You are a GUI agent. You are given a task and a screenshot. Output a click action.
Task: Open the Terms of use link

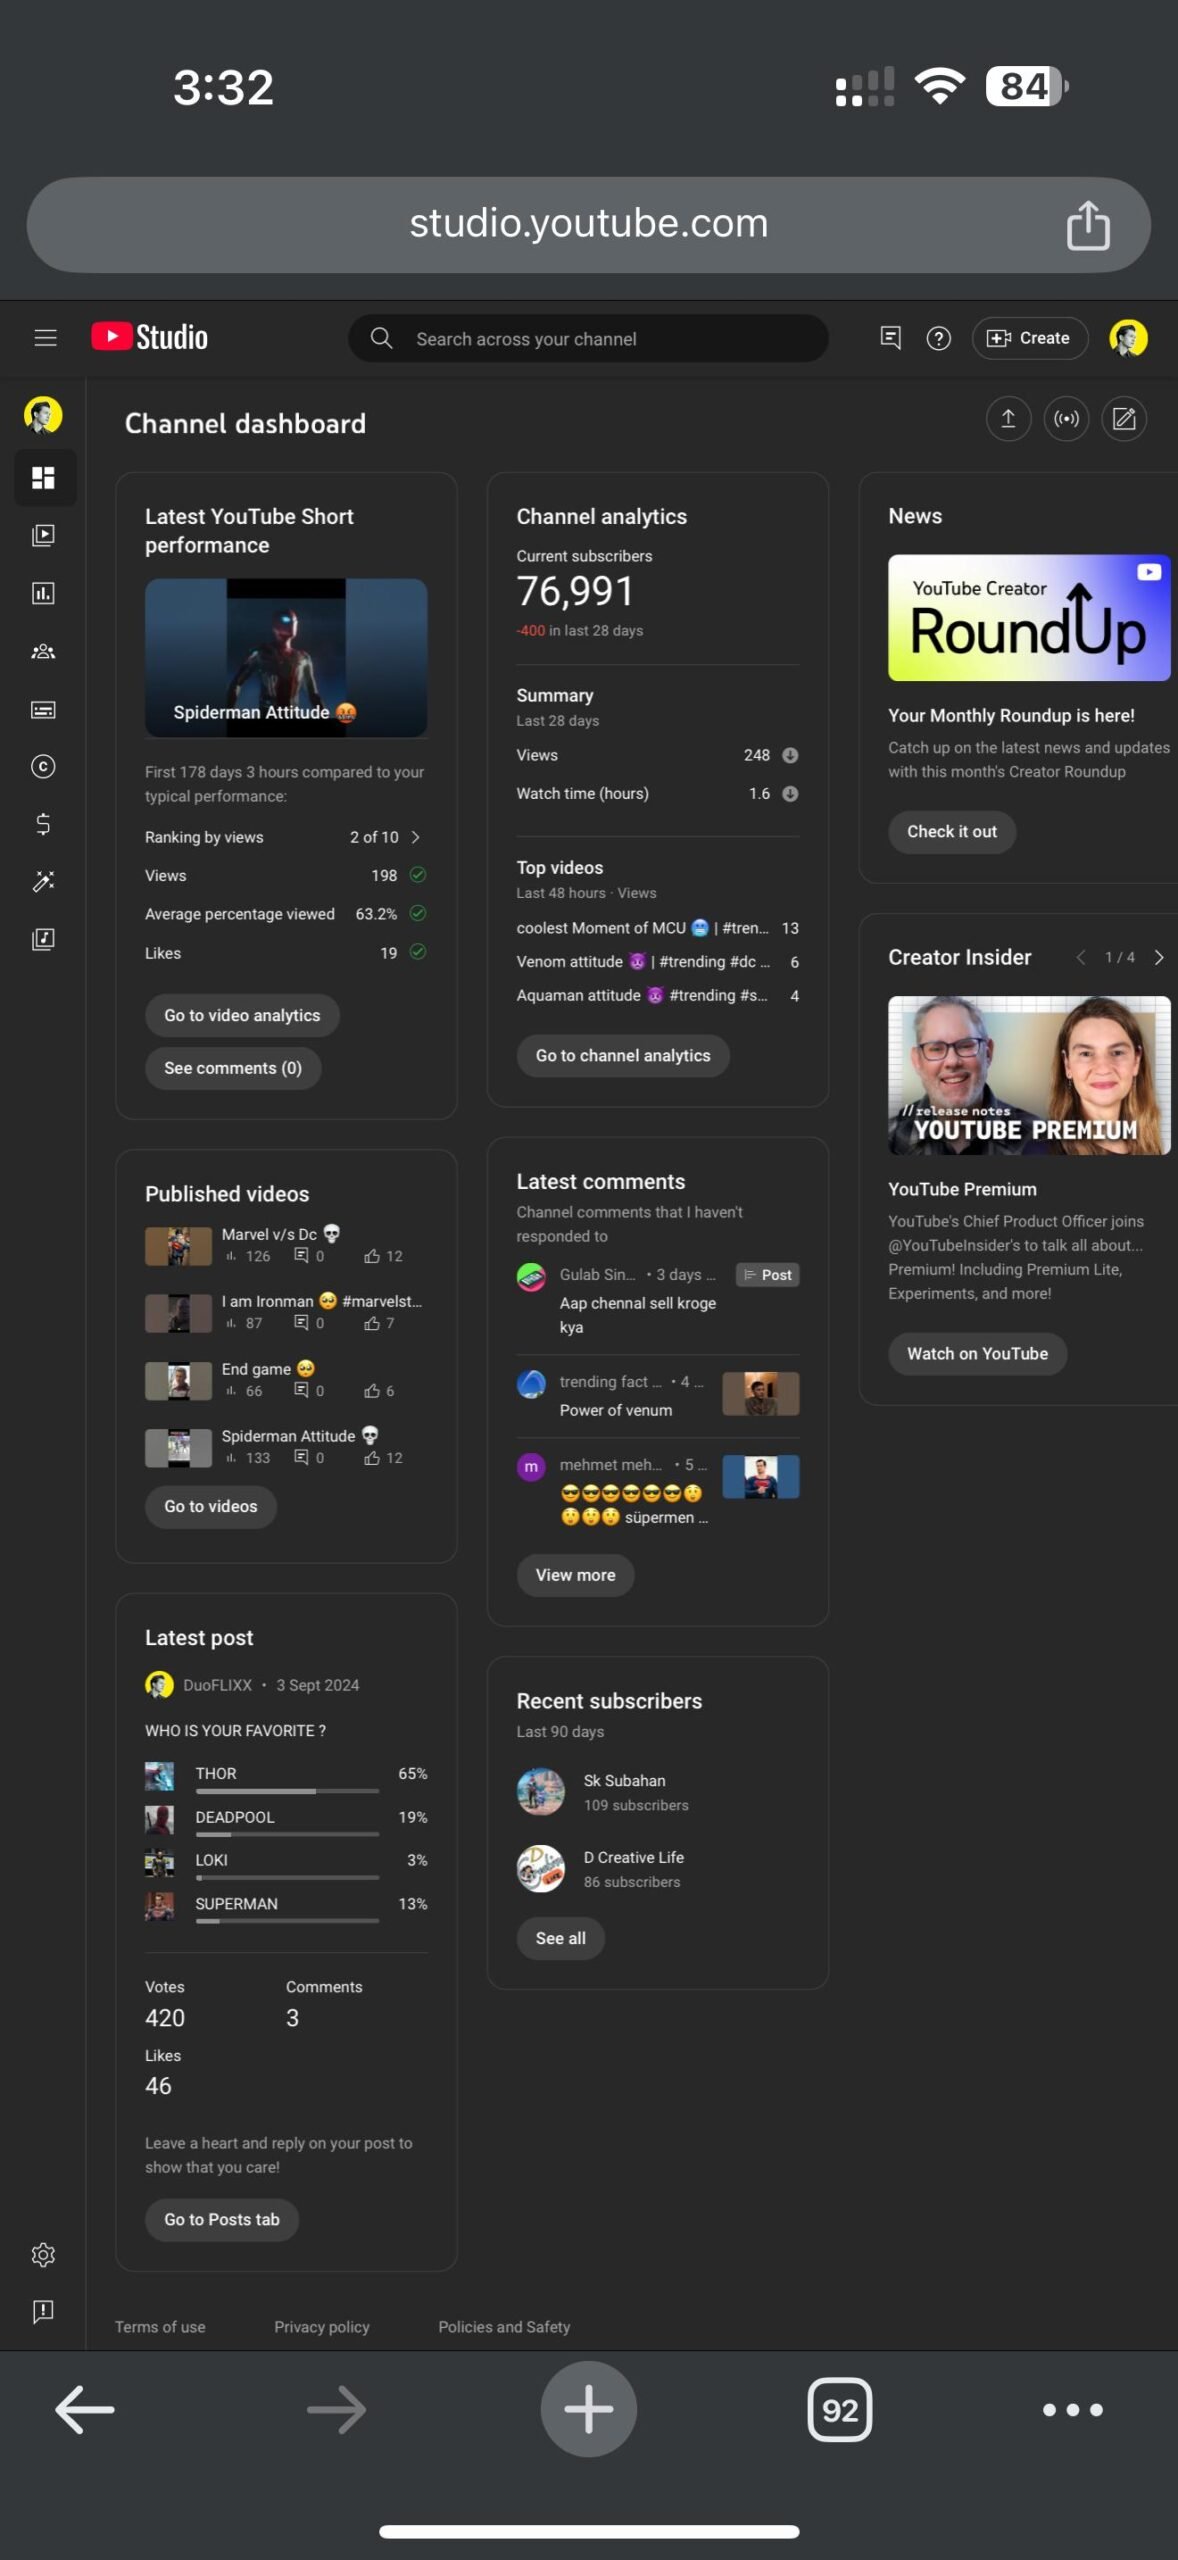tap(160, 2327)
